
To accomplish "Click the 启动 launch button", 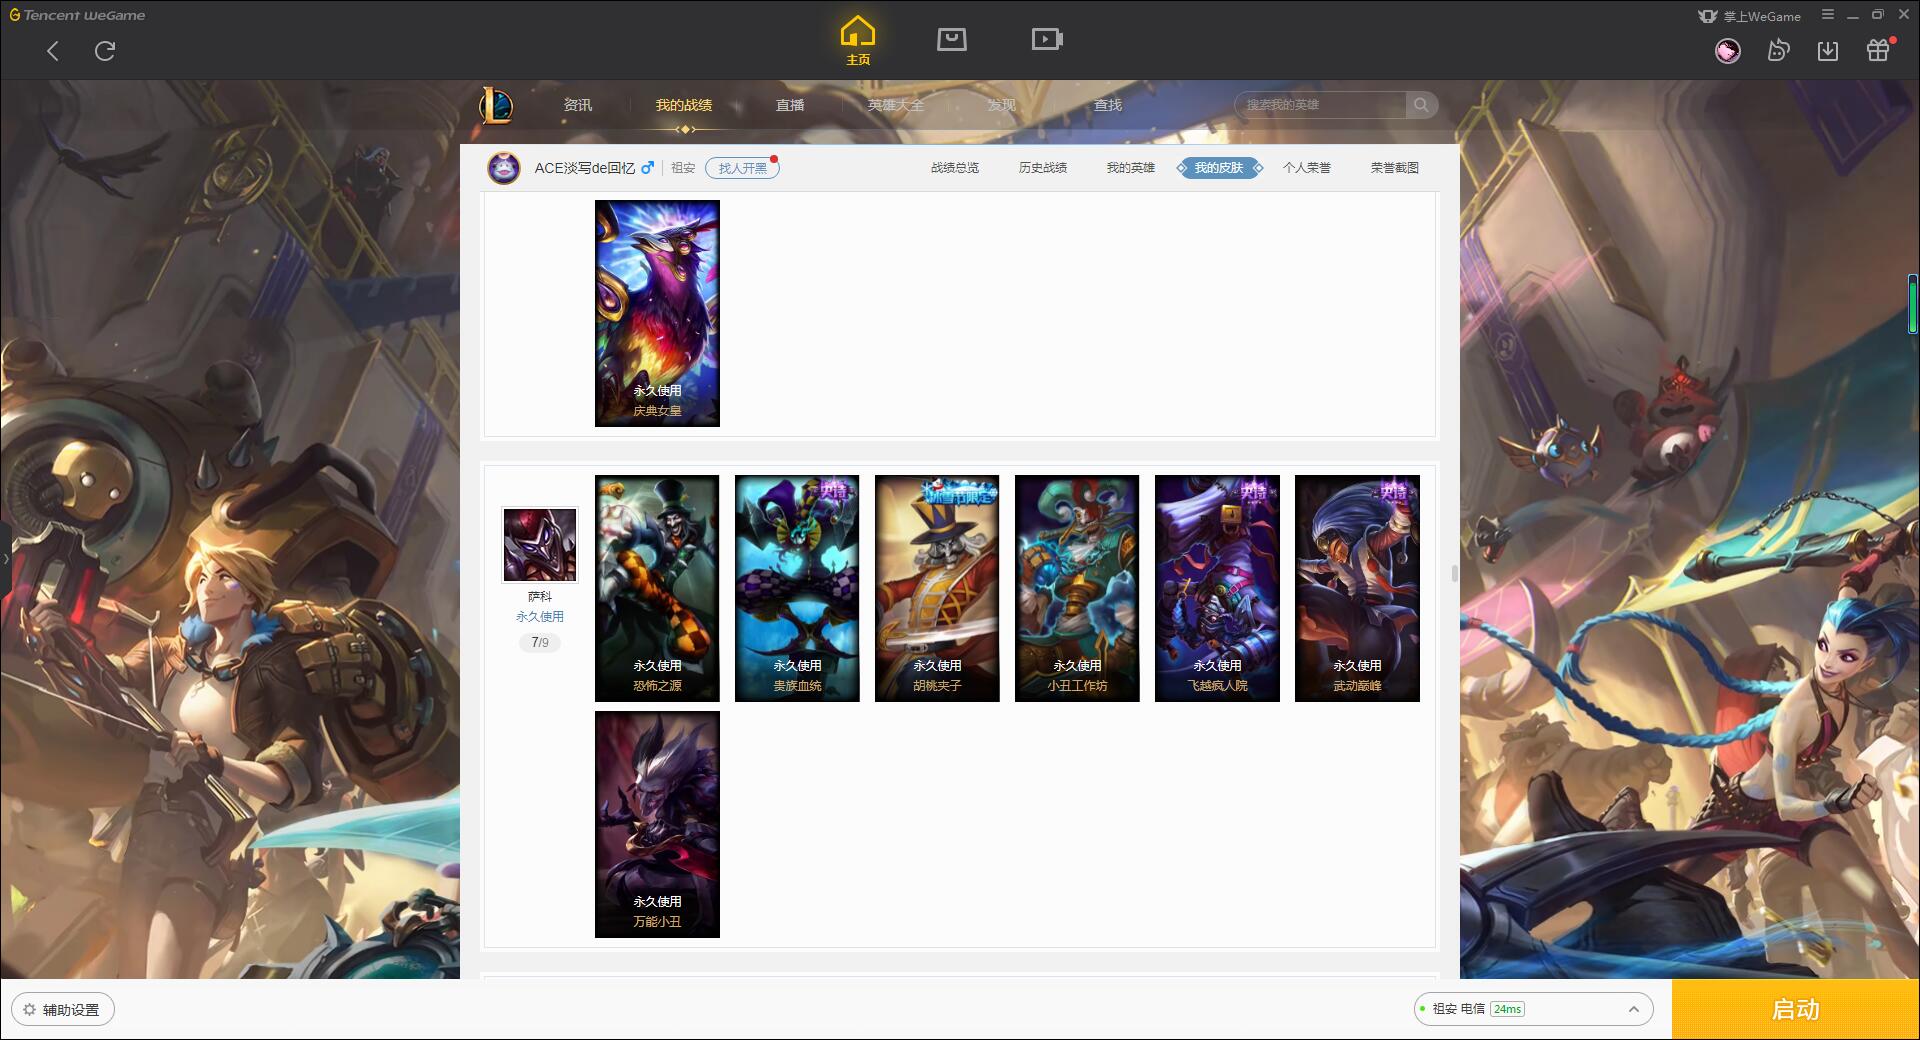I will 1795,1009.
